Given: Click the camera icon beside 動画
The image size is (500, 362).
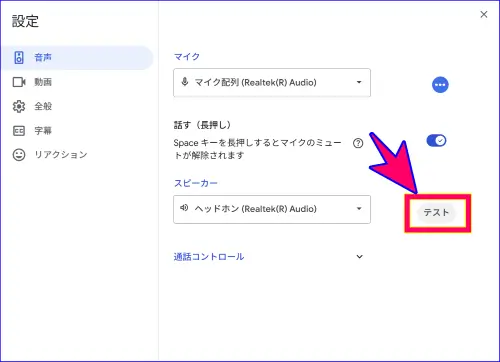Looking at the screenshot, I should [x=19, y=82].
